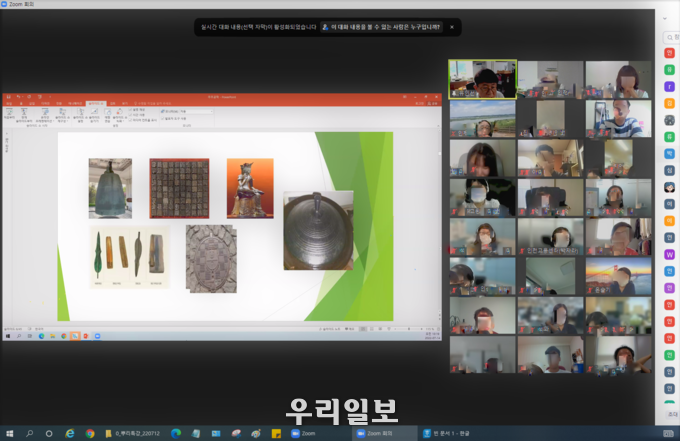Open the Slide Show ribbon tab
This screenshot has height=441, width=680.
point(95,103)
